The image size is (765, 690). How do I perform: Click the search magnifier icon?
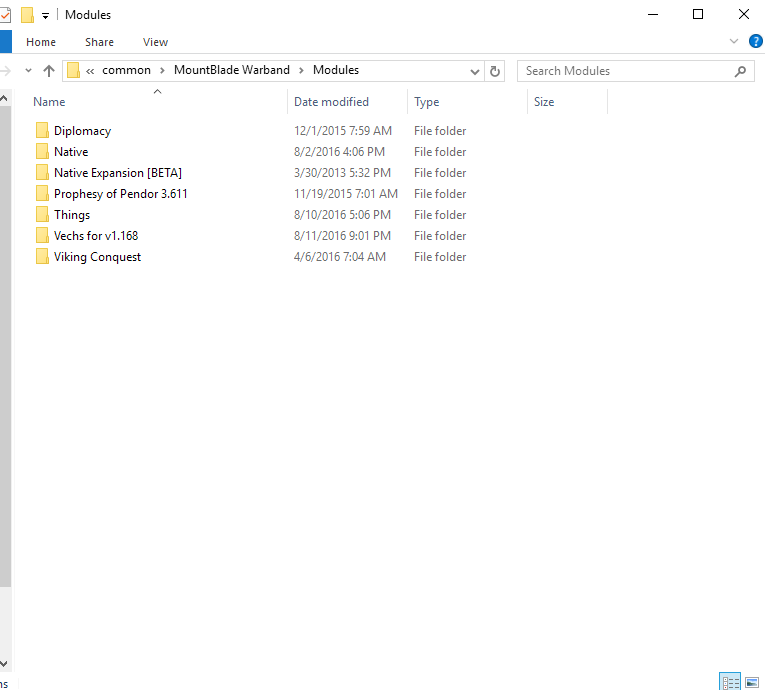coord(740,71)
